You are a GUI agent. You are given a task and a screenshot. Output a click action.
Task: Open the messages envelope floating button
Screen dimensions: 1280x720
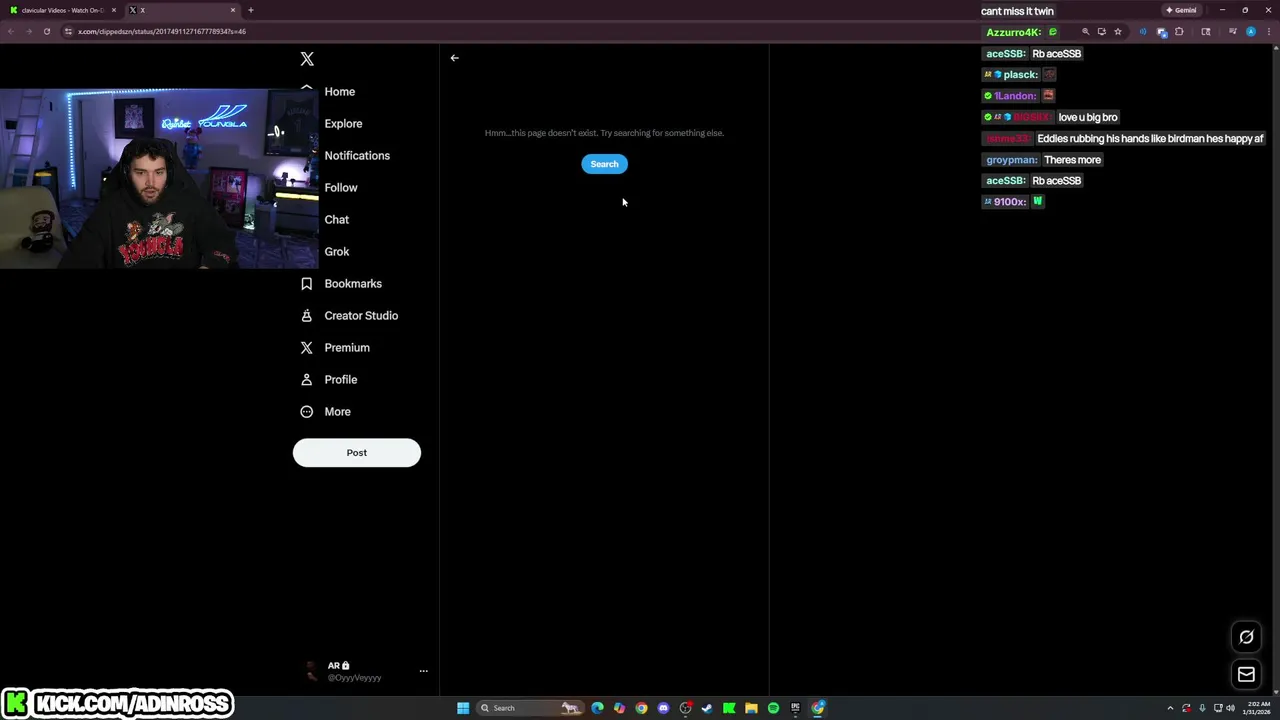pyautogui.click(x=1246, y=675)
